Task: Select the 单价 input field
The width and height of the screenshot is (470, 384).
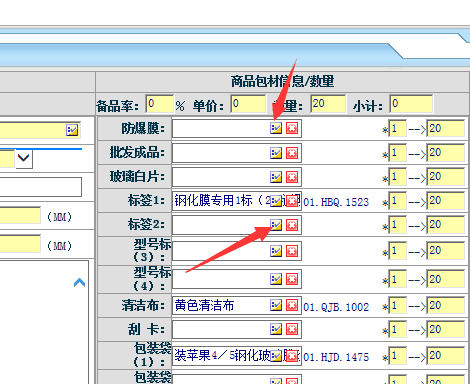Action: [248, 104]
